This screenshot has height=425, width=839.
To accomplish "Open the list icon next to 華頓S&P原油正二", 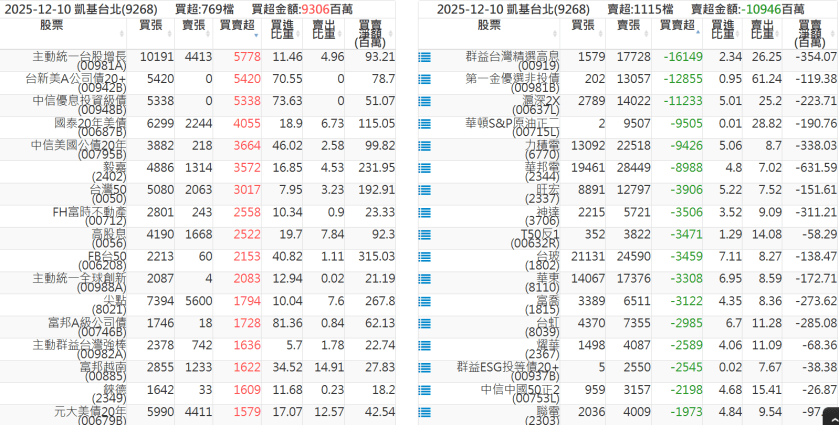I will (424, 123).
